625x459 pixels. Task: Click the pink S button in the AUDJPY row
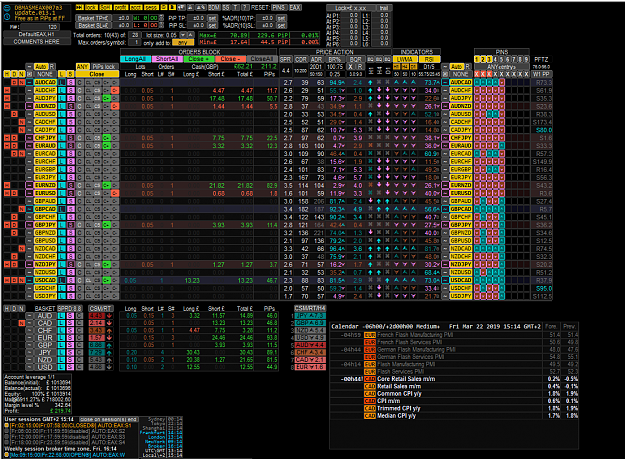tap(71, 98)
